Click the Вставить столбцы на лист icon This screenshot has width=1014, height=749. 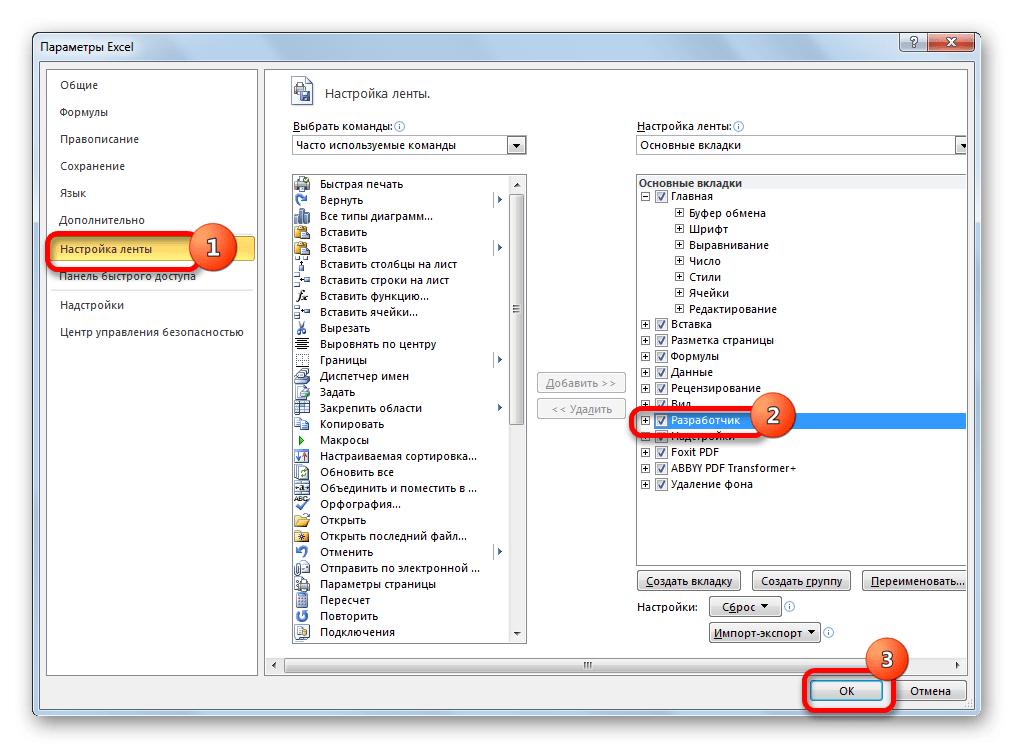[302, 264]
